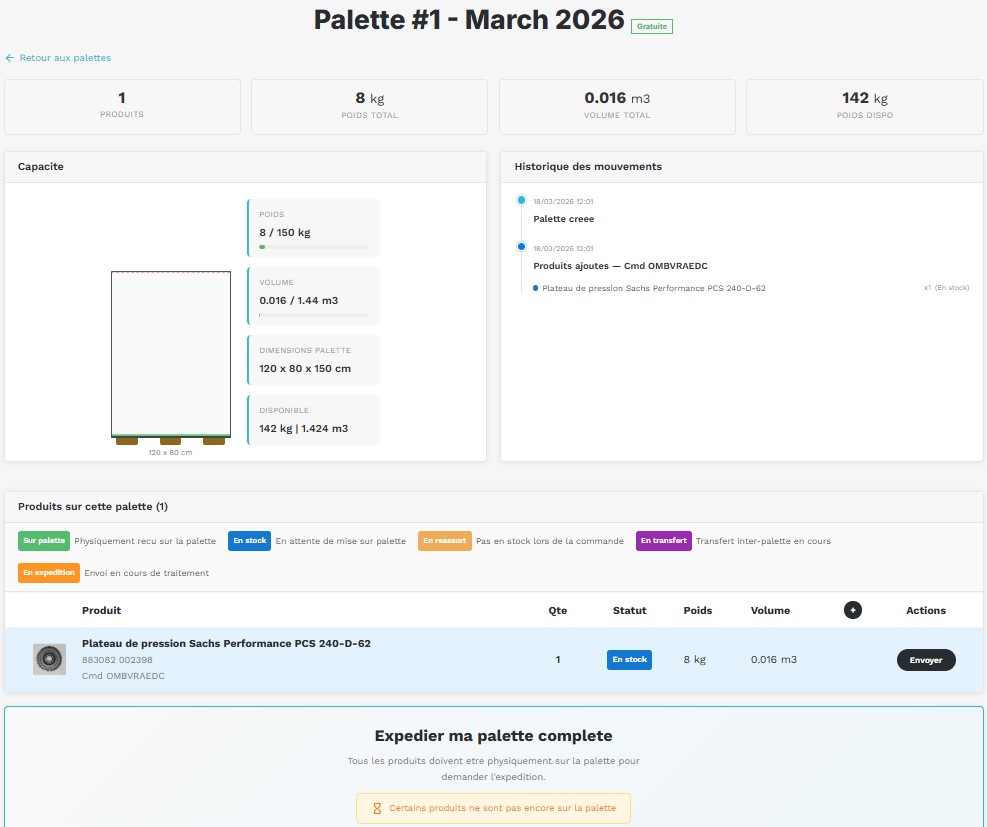Click the pallet diagram illustration
This screenshot has height=827, width=987.
tap(171, 356)
